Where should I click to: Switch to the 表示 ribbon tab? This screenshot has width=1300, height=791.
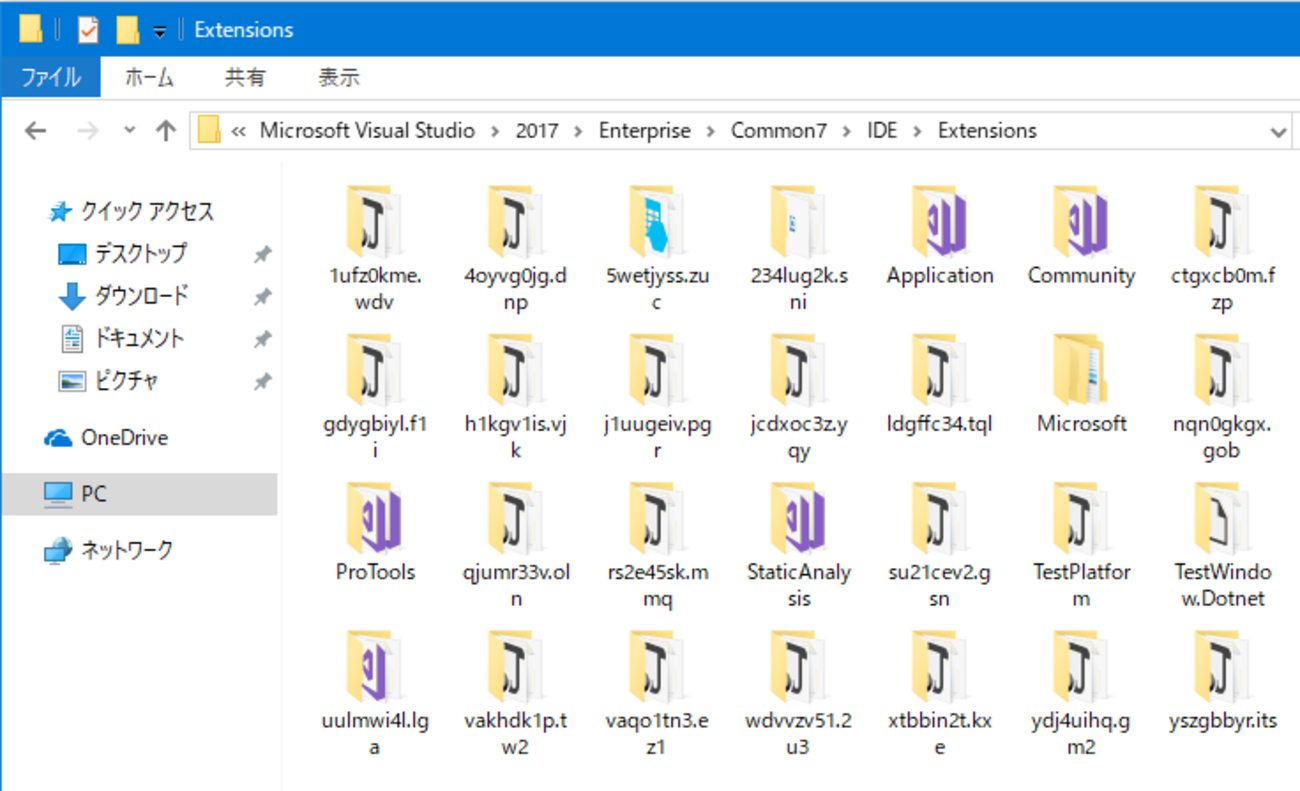click(339, 77)
